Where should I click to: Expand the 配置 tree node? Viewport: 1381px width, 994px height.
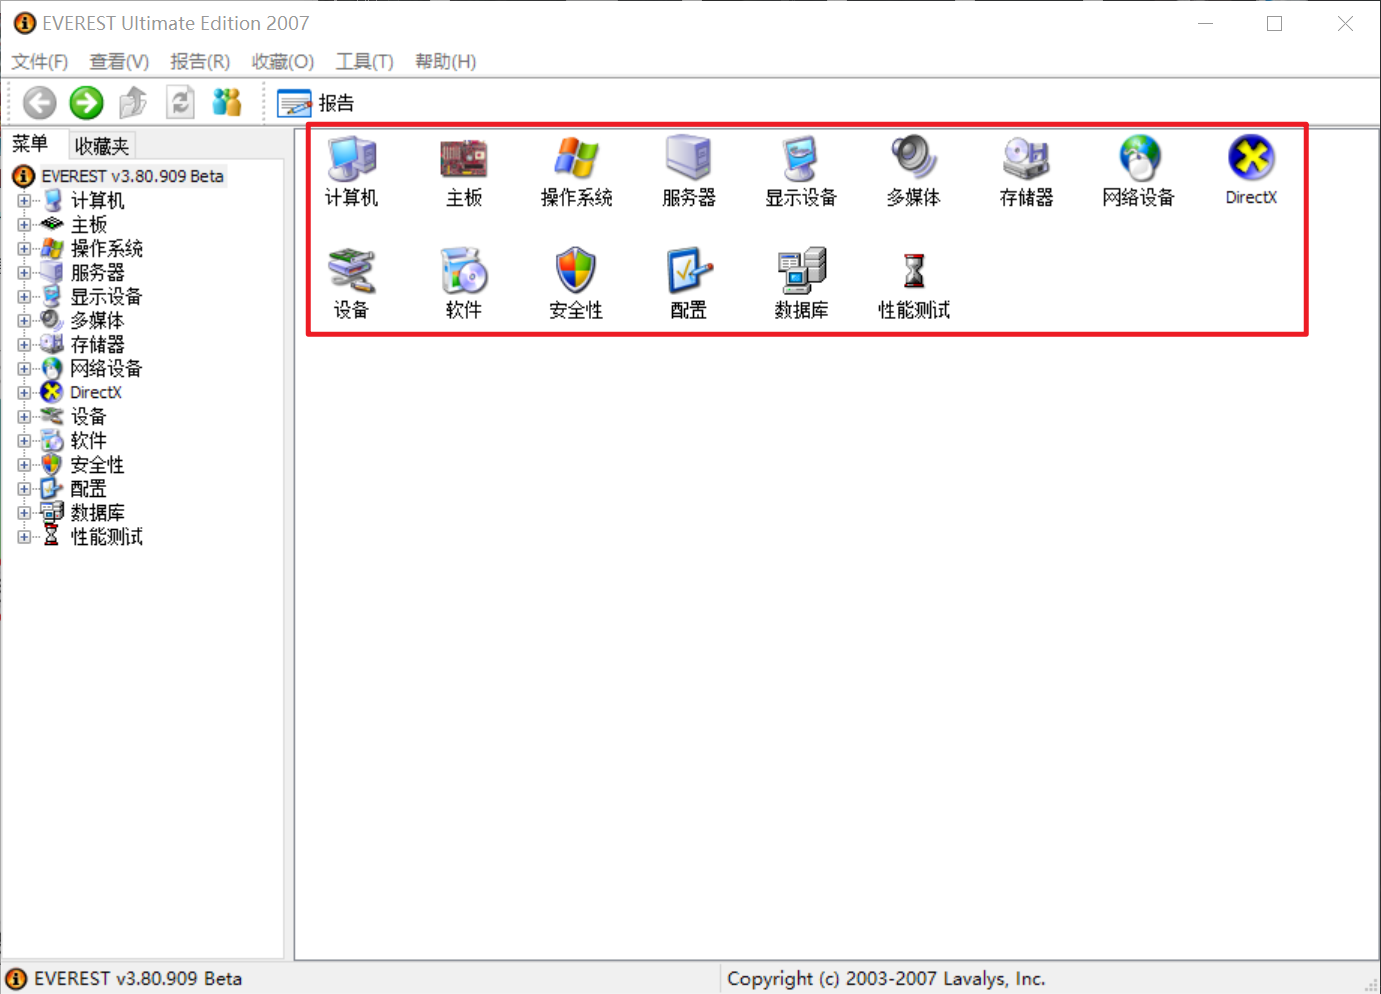[24, 489]
